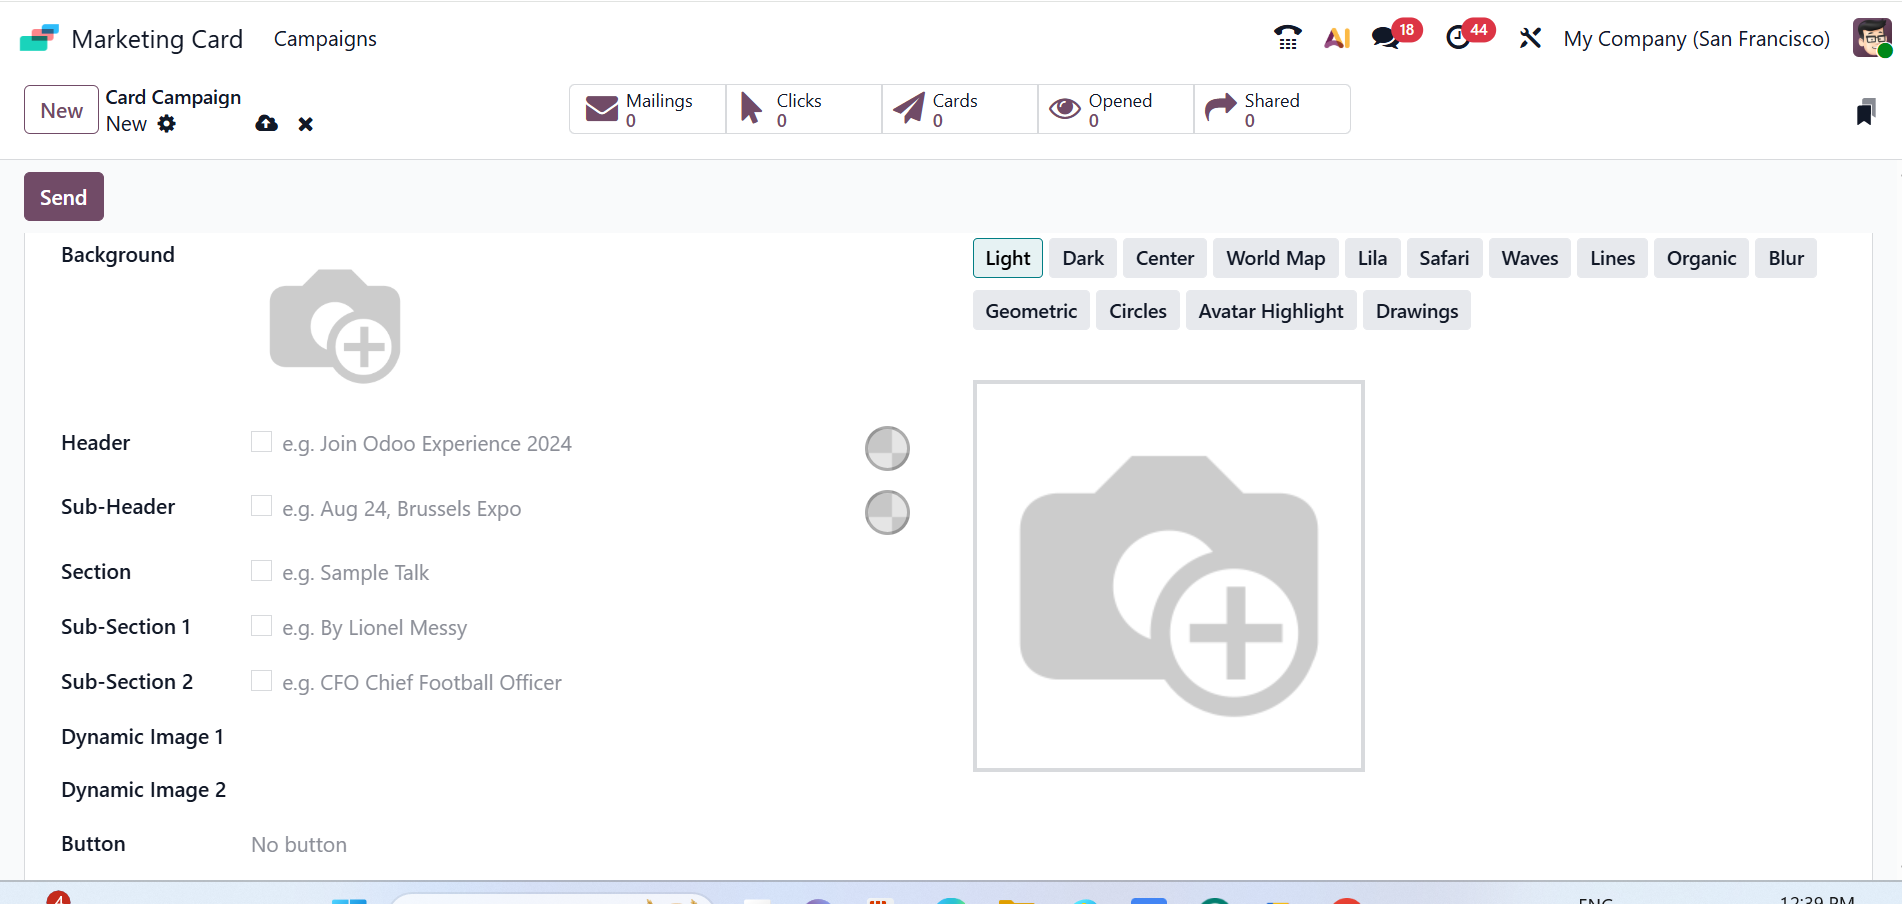Click the Shared arrow icon
The height and width of the screenshot is (904, 1902).
click(x=1220, y=106)
